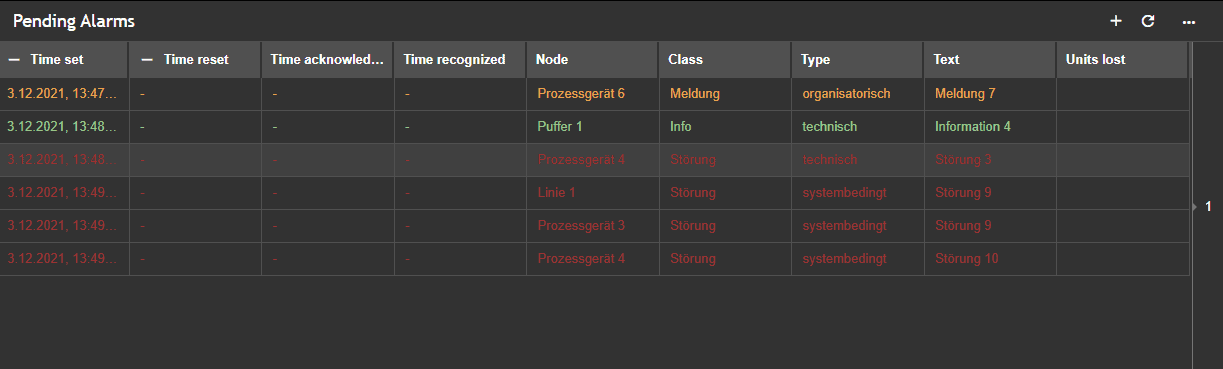This screenshot has width=1223, height=369.
Task: Click the Time acknowledged column header
Action: [x=328, y=60]
